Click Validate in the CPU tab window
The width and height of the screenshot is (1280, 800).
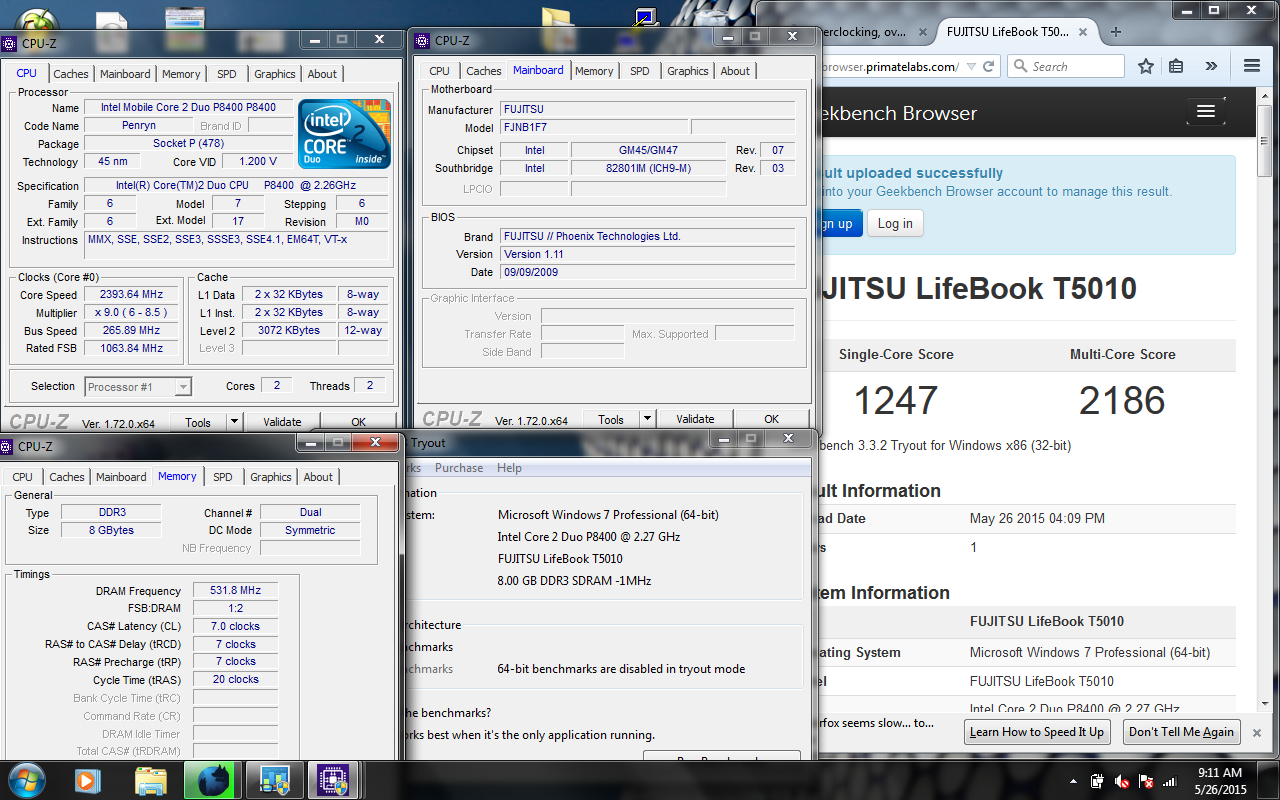[282, 422]
